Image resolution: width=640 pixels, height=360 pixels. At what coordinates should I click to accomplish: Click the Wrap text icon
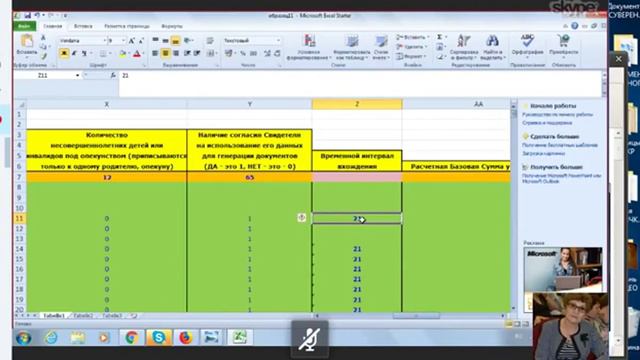(x=210, y=40)
